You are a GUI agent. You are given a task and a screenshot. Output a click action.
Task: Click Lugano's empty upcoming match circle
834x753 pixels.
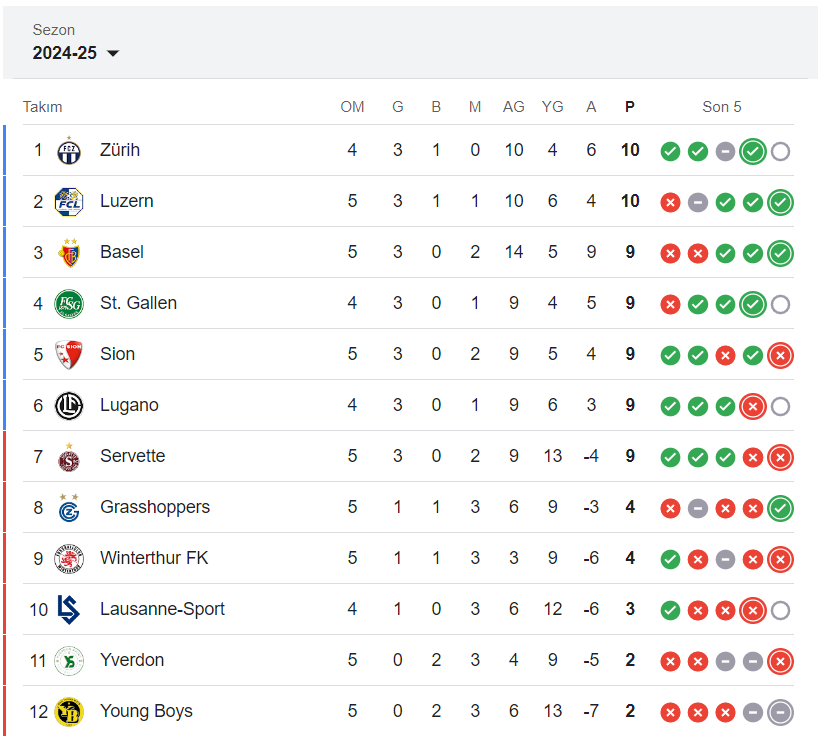(780, 407)
